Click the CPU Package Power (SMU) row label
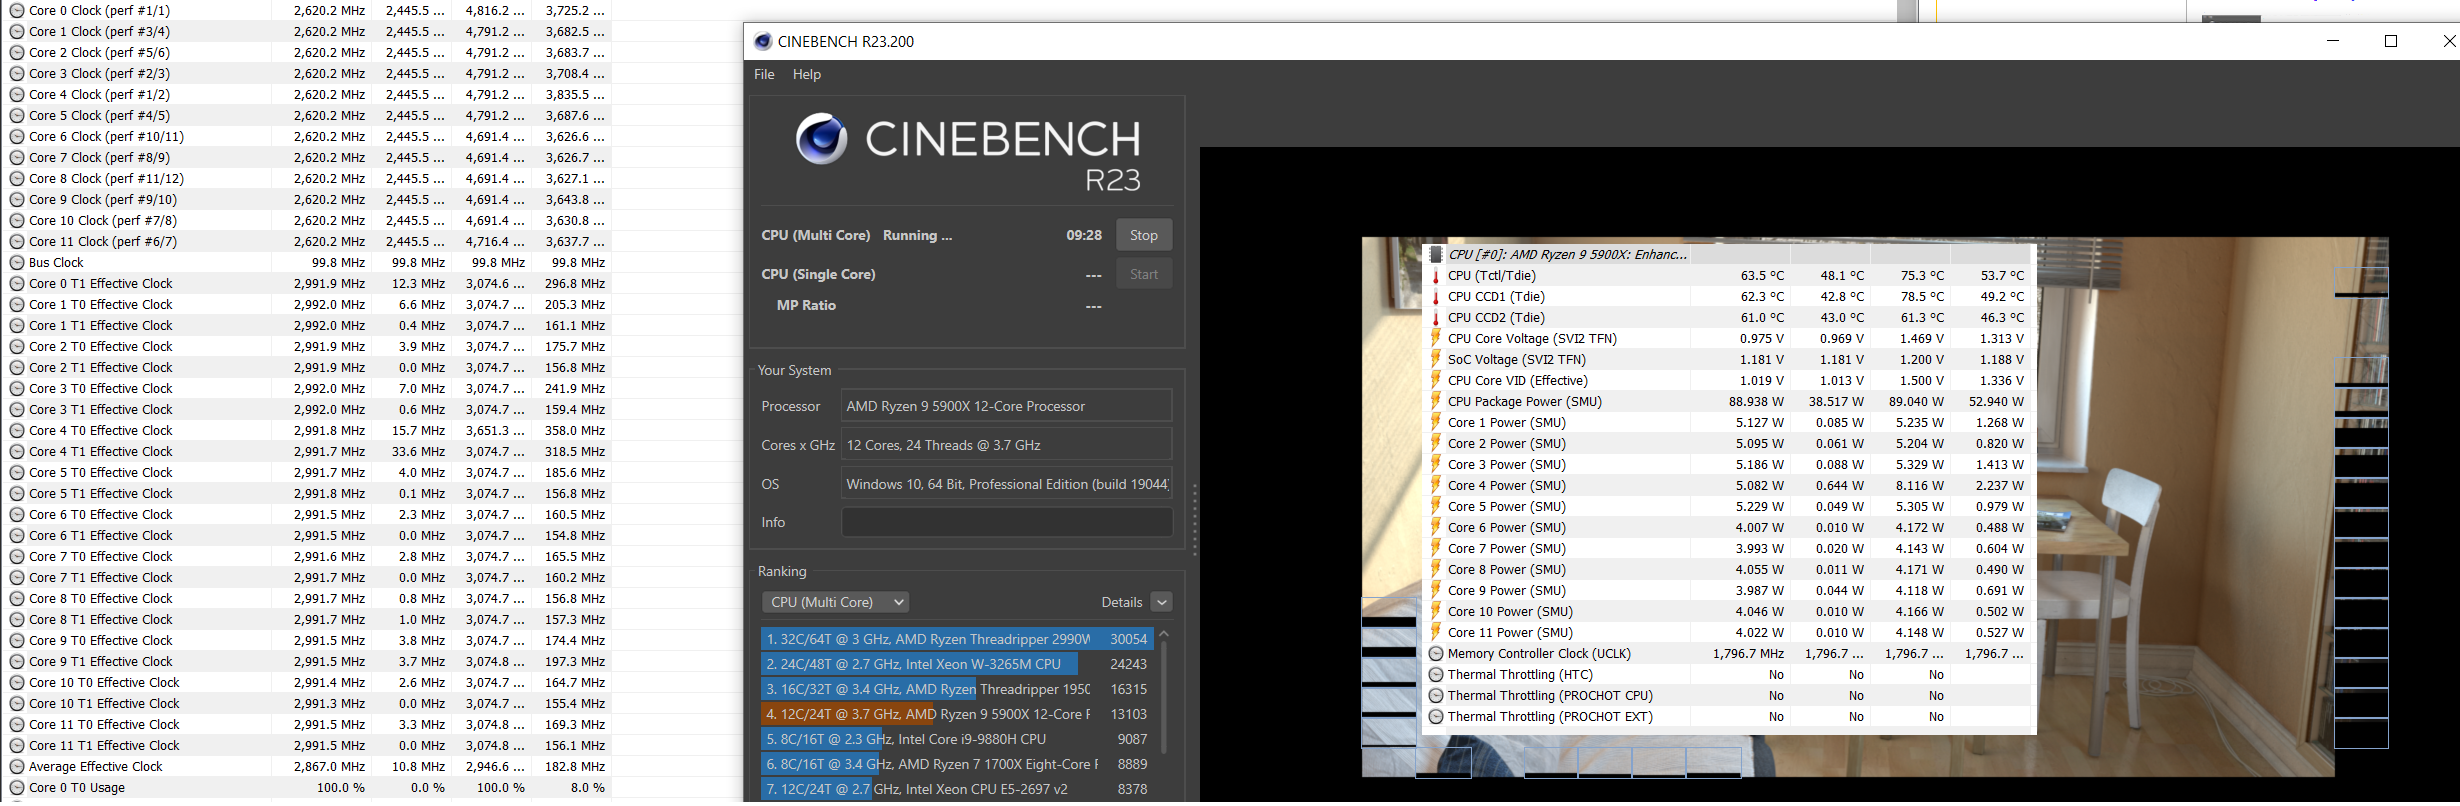The width and height of the screenshot is (2460, 806). (1525, 401)
